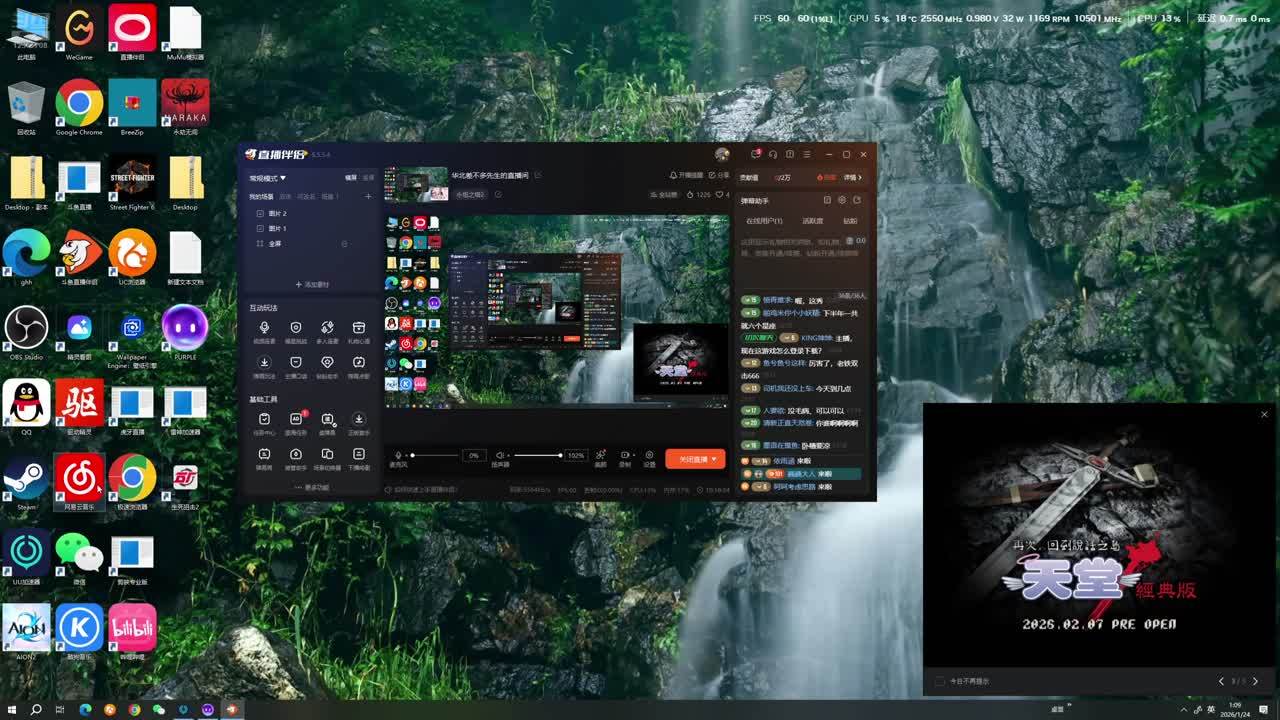Toggle the 图片 1 source checkbox
Image resolution: width=1280 pixels, height=720 pixels.
[x=260, y=229]
